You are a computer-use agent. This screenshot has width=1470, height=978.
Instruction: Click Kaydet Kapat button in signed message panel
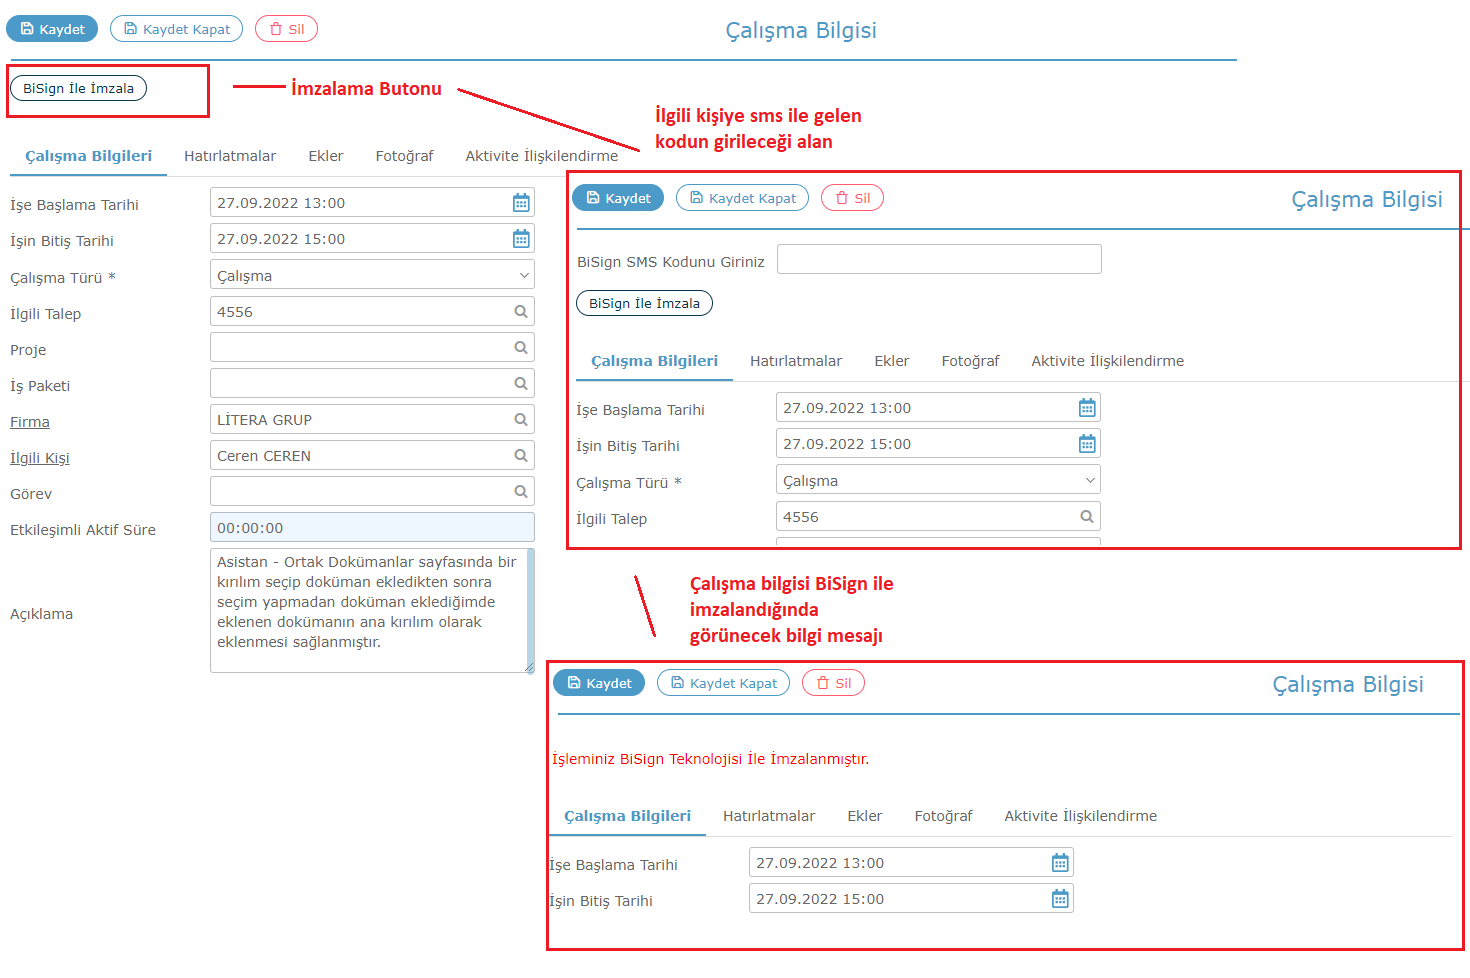point(723,683)
